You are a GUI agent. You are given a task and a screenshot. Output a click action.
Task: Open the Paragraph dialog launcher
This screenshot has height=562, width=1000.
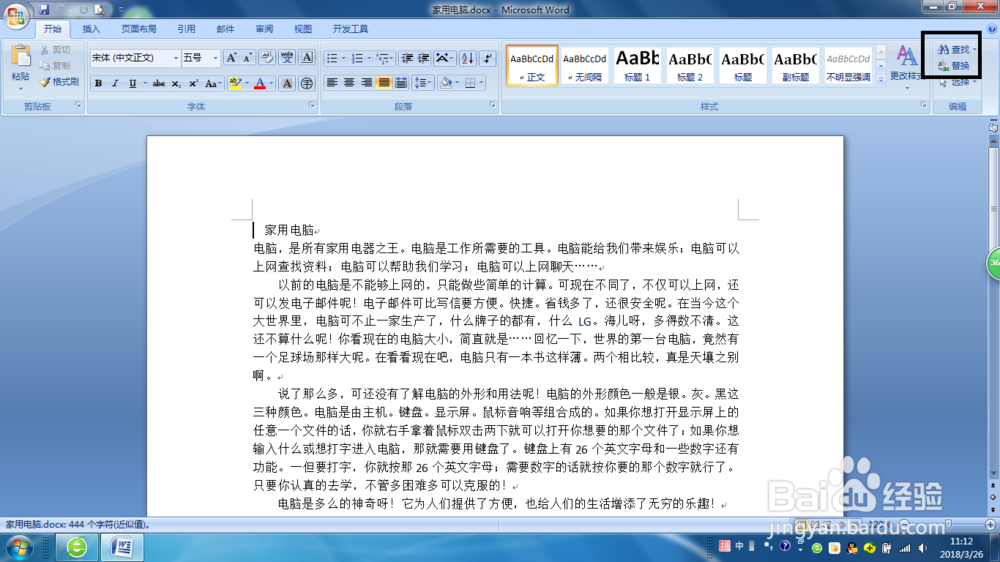pyautogui.click(x=492, y=105)
